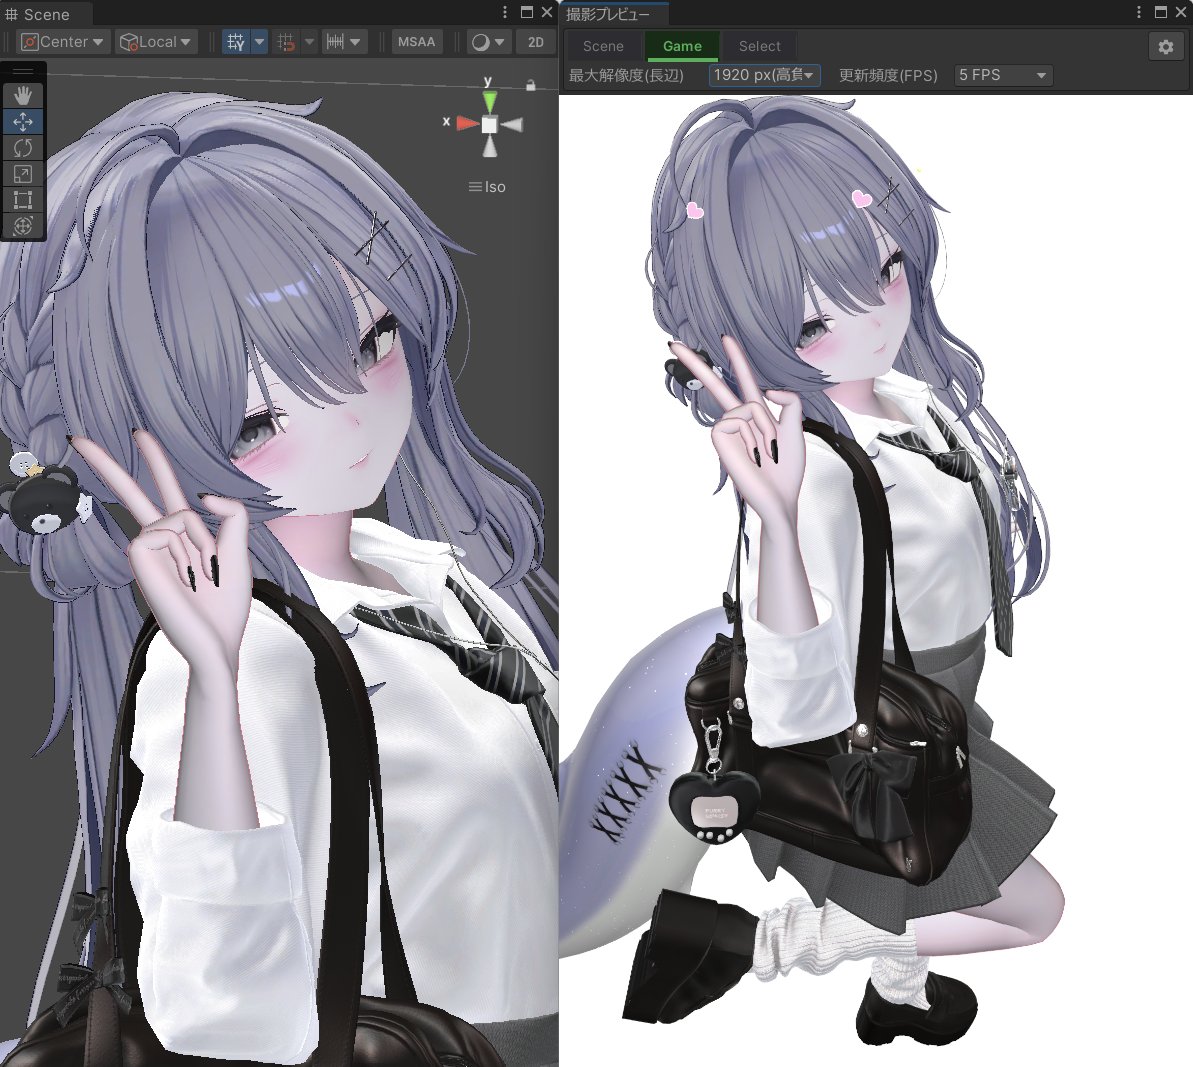
Task: Click the green Y axis gizmo cone
Action: (x=489, y=101)
